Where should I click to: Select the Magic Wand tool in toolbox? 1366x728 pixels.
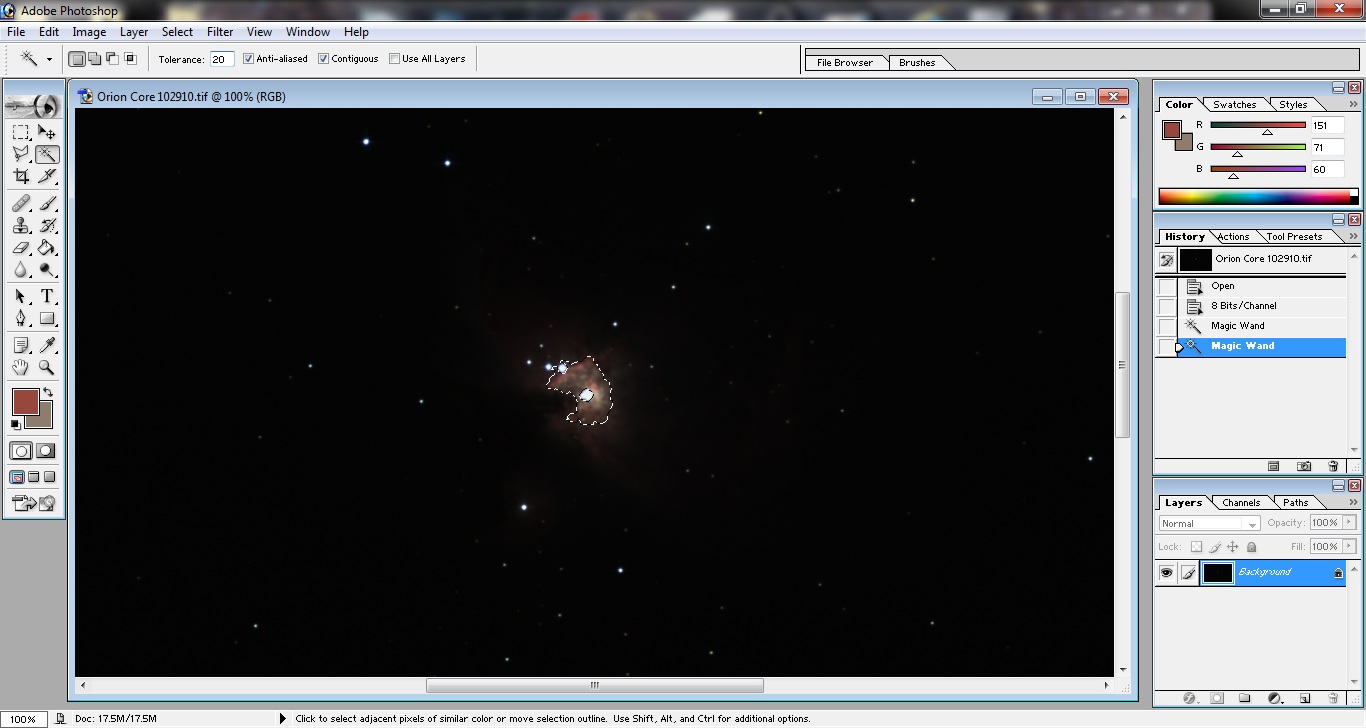coord(47,154)
